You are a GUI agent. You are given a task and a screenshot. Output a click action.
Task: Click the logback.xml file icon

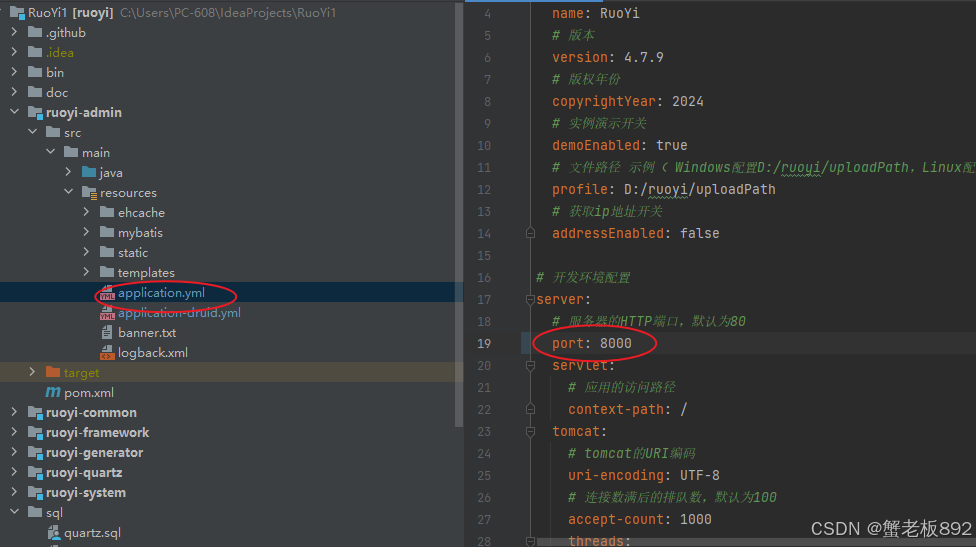pos(107,353)
